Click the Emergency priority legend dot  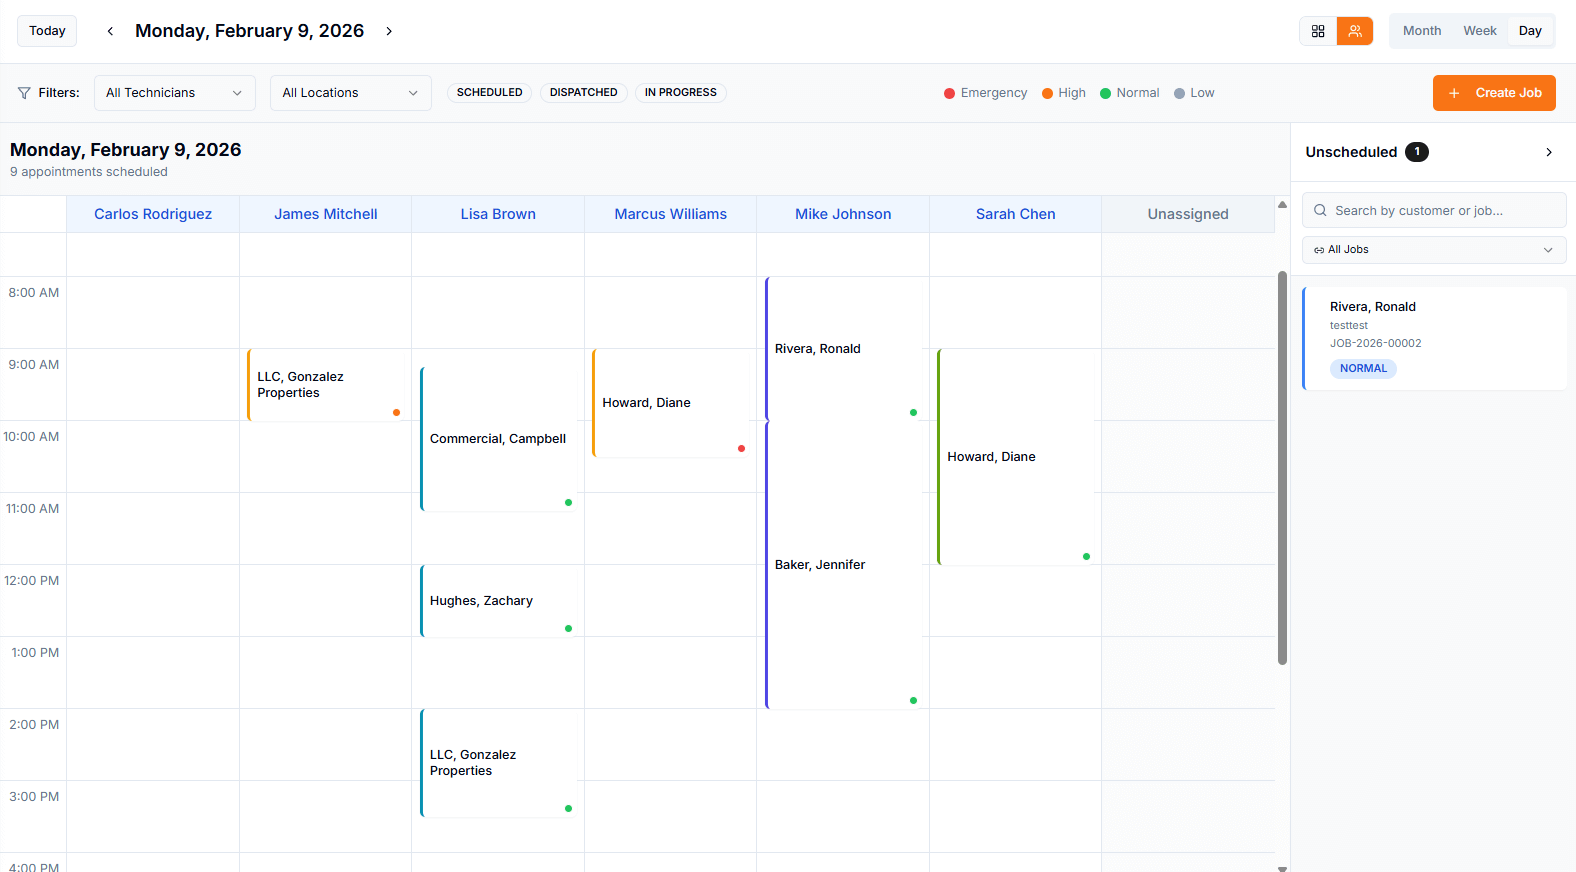pos(949,93)
